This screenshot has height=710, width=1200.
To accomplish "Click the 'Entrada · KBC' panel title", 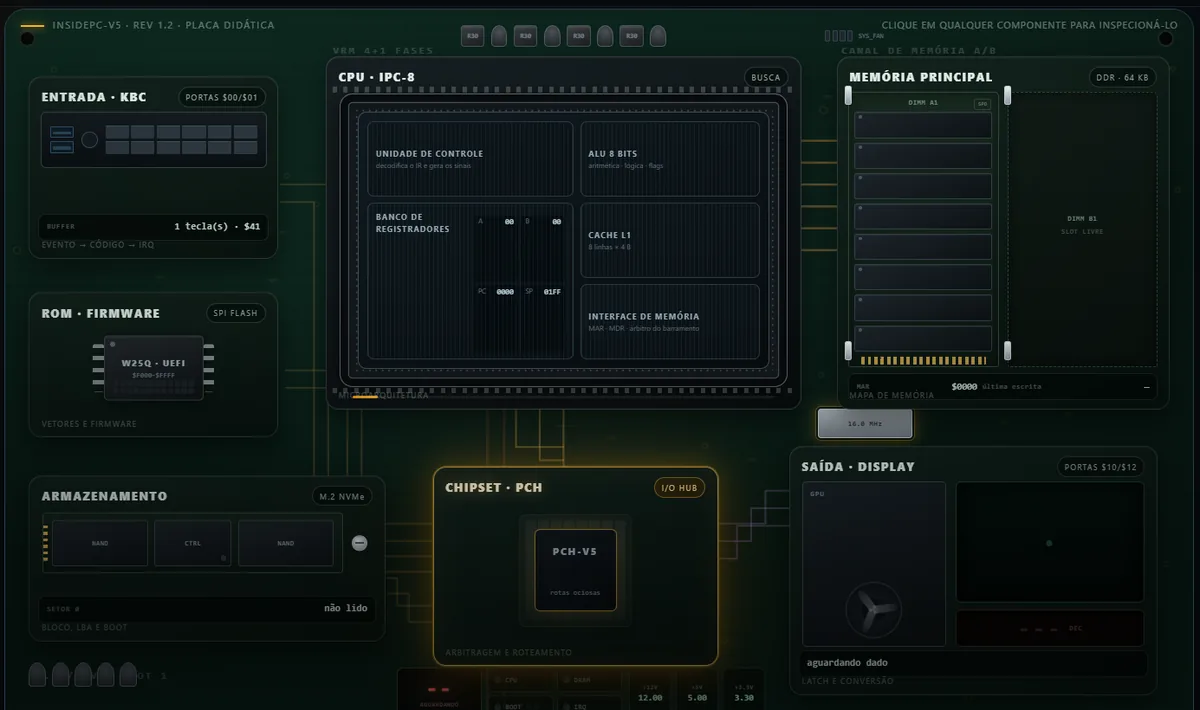I will (x=93, y=97).
